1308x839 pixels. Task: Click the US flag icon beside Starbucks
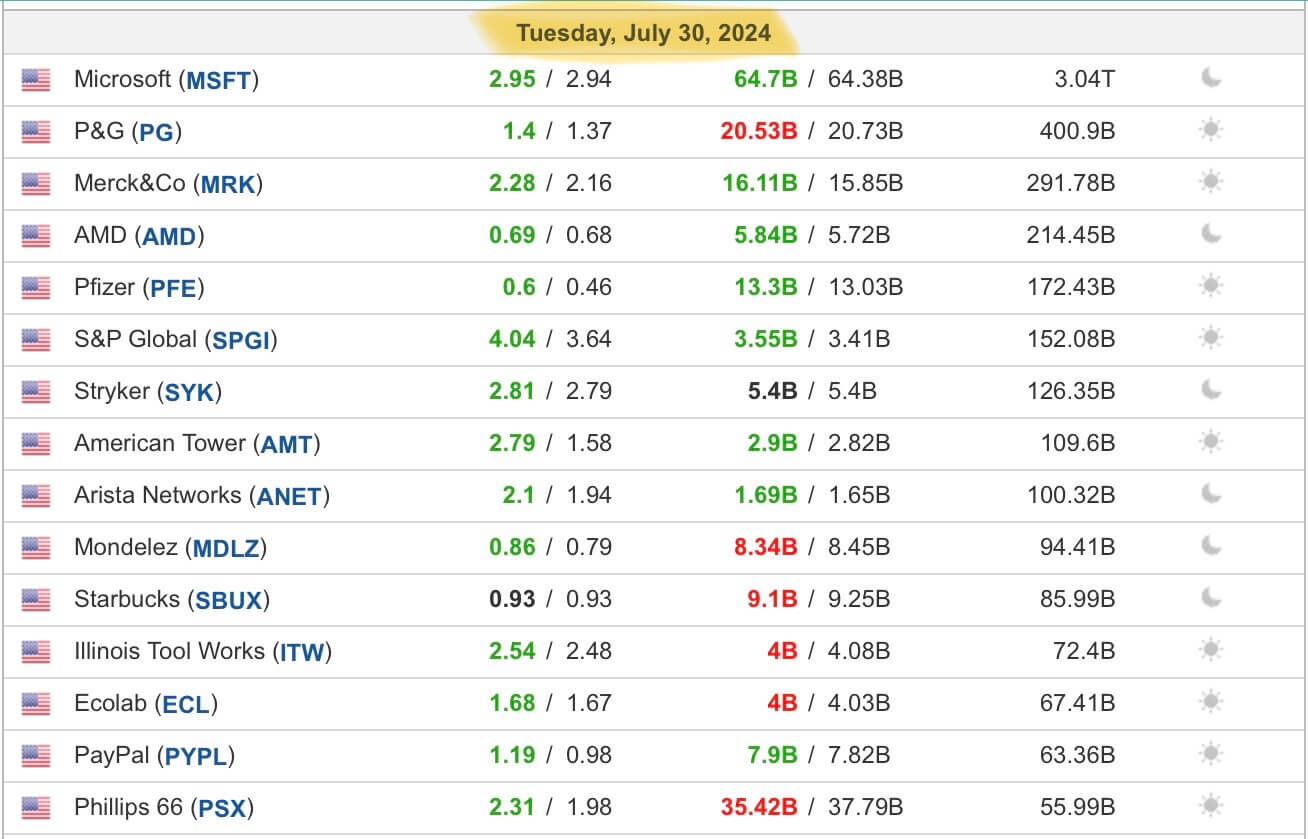[x=36, y=600]
